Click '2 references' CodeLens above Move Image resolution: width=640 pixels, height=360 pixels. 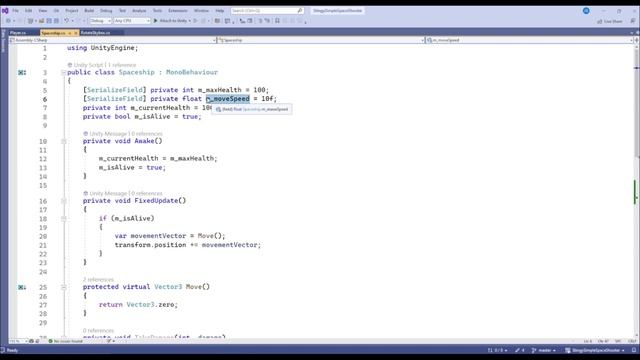click(98, 280)
